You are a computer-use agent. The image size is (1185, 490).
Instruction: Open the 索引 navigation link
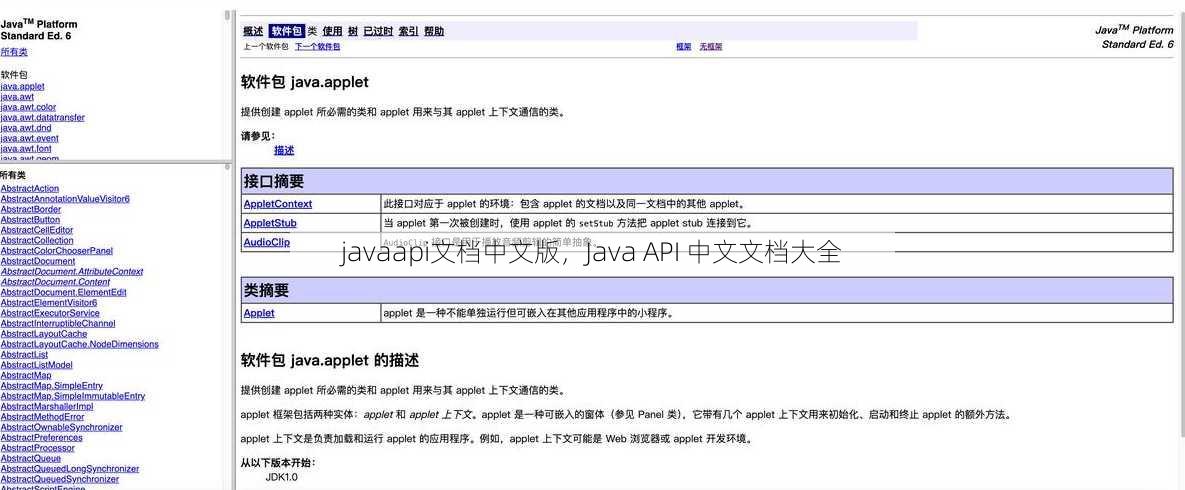tap(409, 31)
